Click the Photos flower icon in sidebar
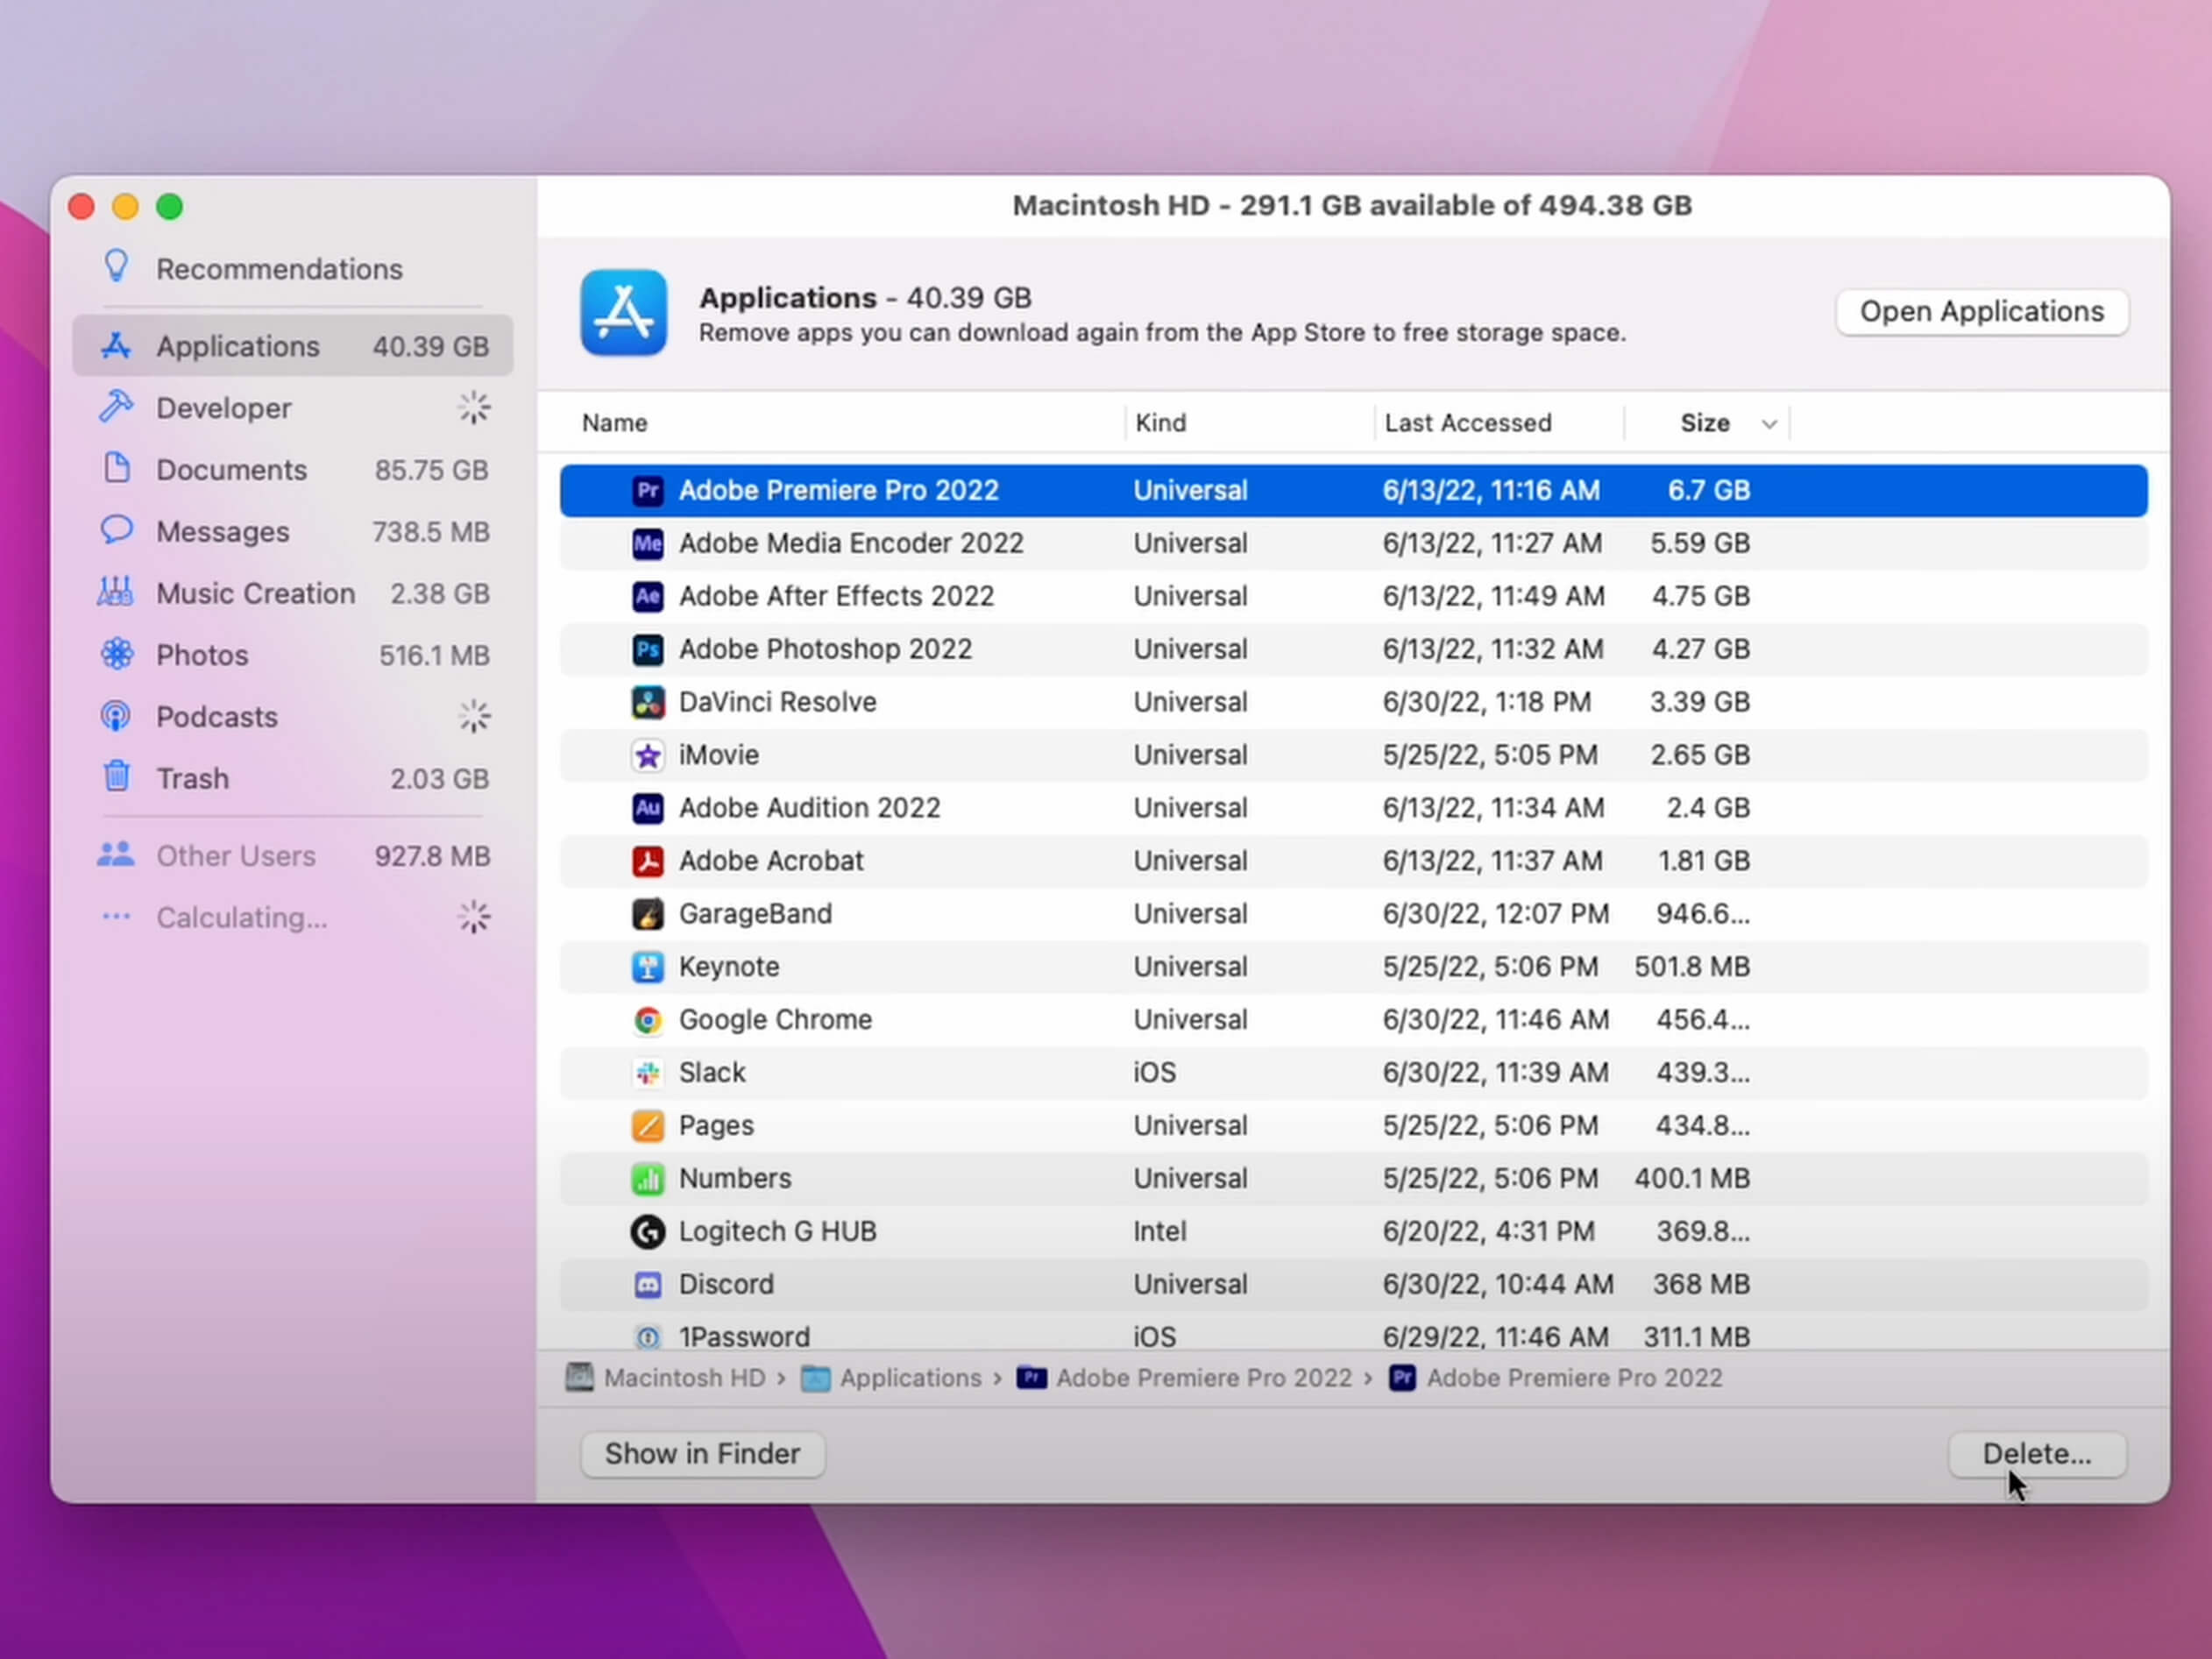The width and height of the screenshot is (2212, 1659). tap(116, 654)
